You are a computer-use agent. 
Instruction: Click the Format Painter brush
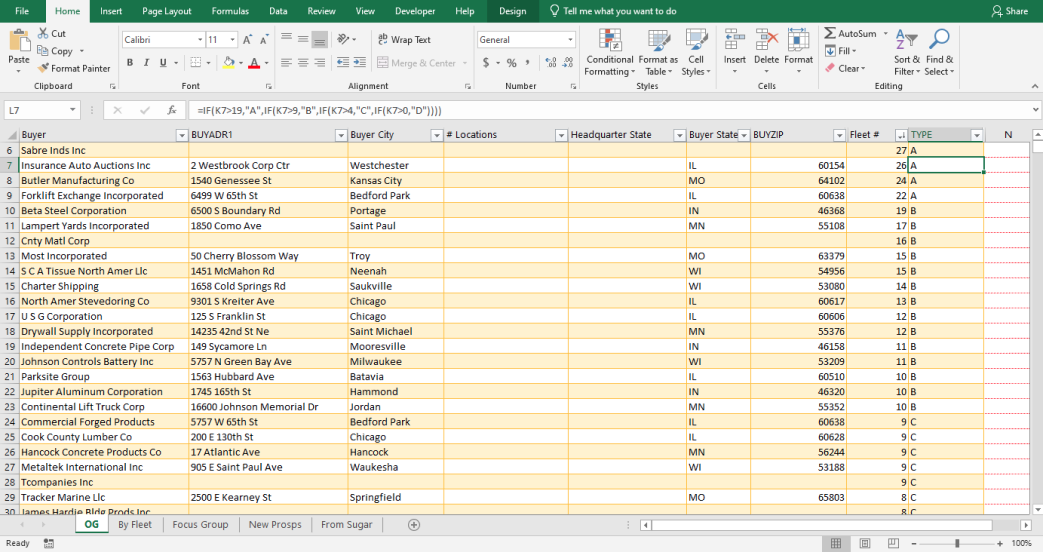(43, 68)
